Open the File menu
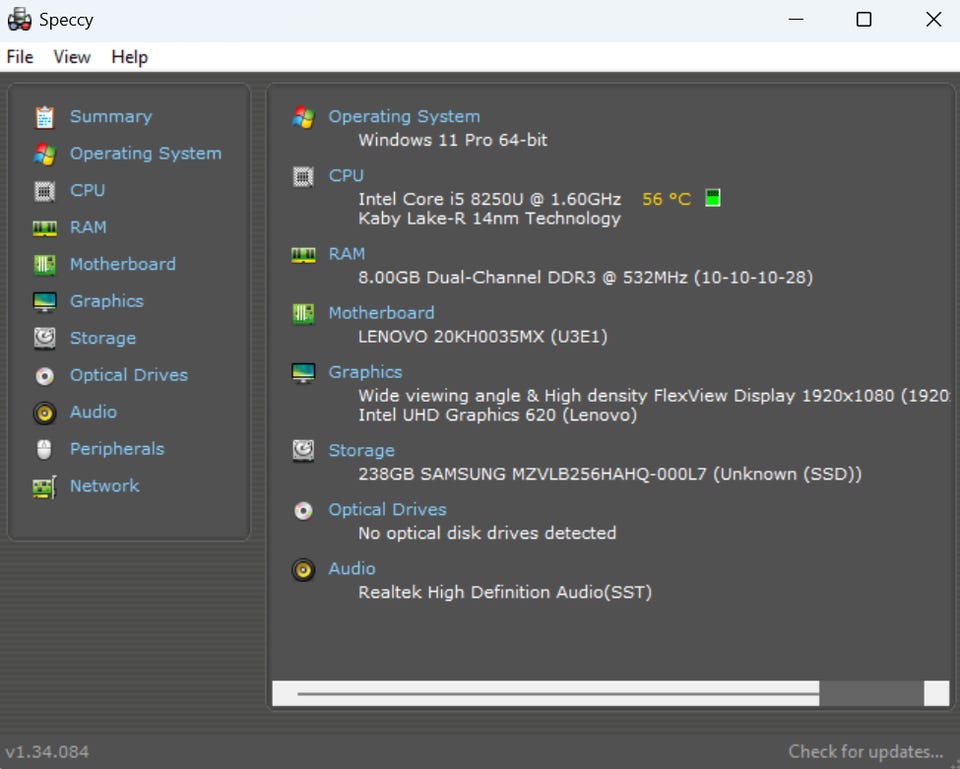 click(20, 57)
